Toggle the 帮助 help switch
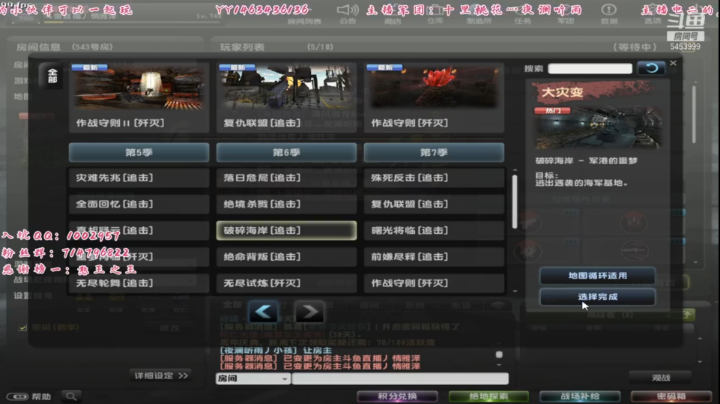This screenshot has height=404, width=720. 18,396
